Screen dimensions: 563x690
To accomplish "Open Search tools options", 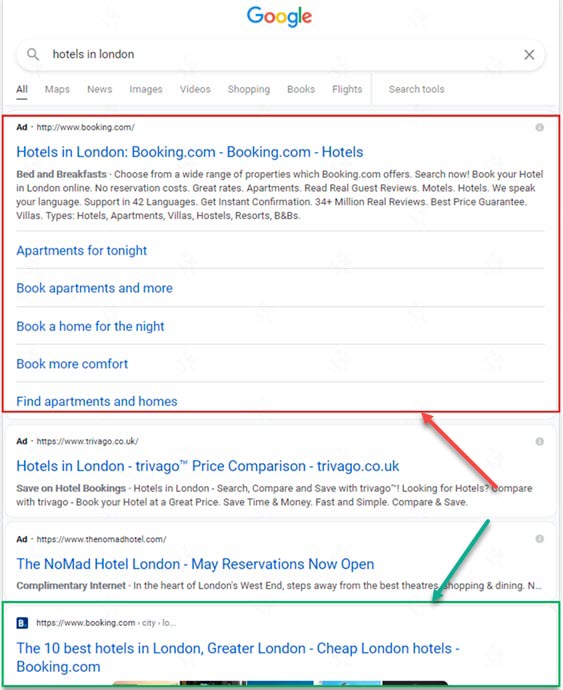I will (x=416, y=89).
